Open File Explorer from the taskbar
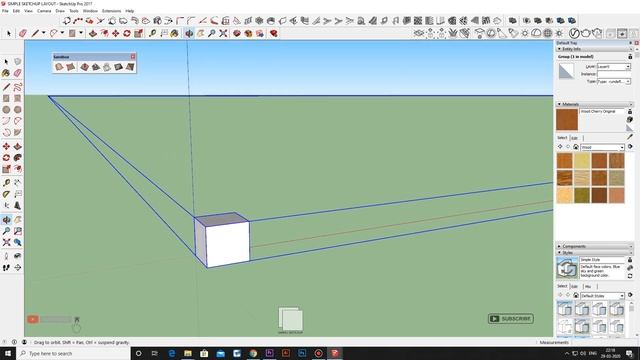This screenshot has width=640, height=360. tap(188, 353)
